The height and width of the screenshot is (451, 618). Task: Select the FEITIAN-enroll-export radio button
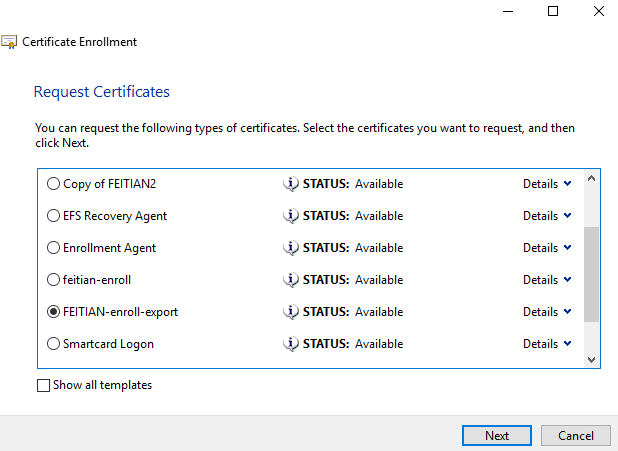point(53,311)
